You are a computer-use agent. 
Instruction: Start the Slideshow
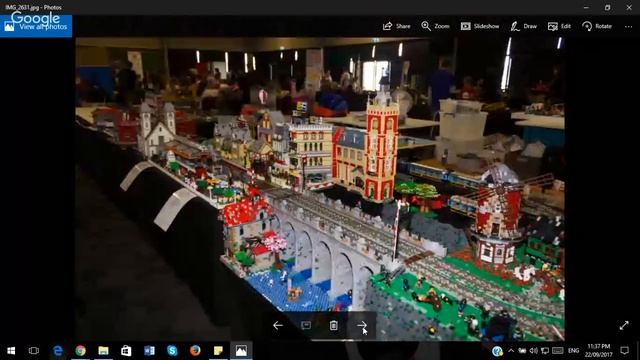click(x=480, y=26)
